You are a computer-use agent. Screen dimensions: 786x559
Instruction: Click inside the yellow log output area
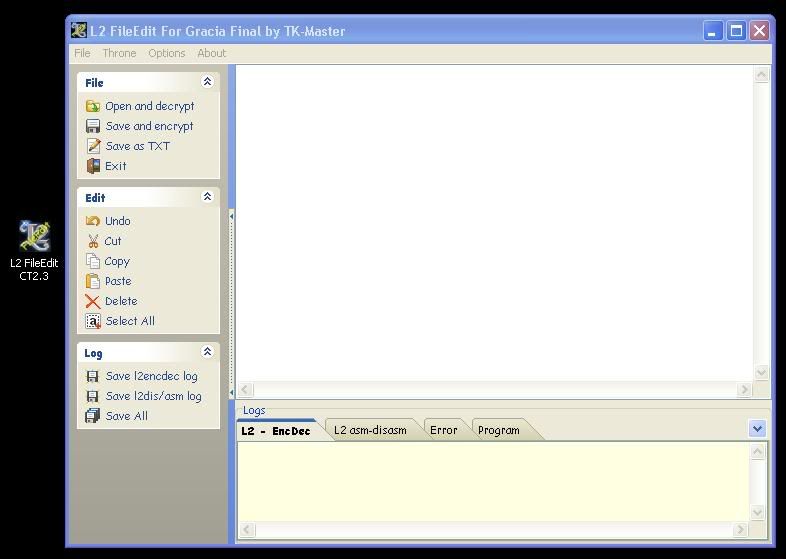tap(493, 482)
